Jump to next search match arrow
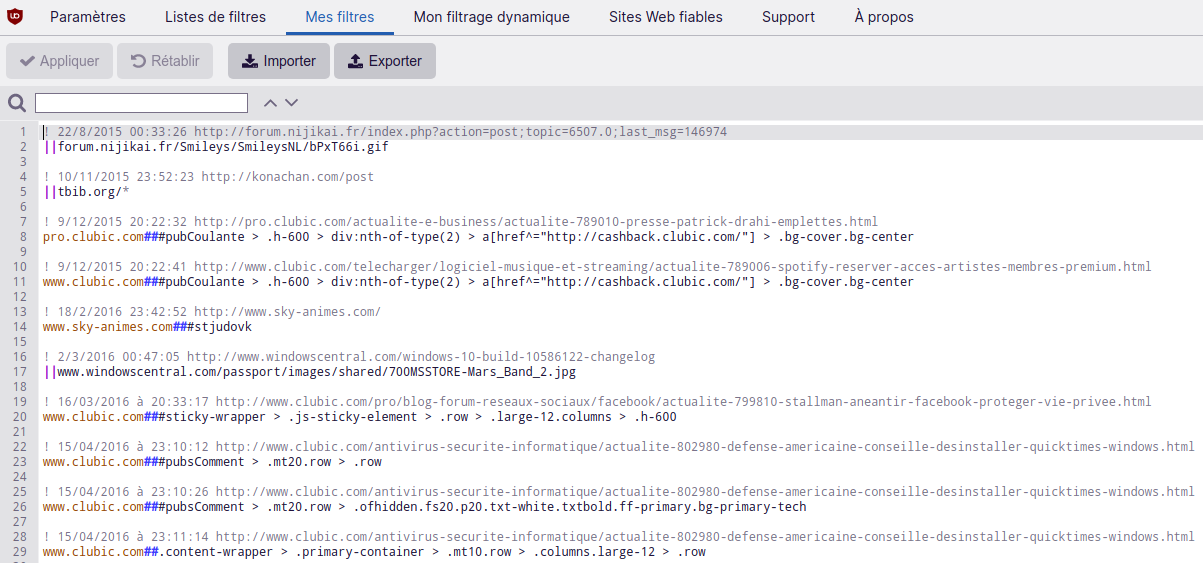 (291, 103)
